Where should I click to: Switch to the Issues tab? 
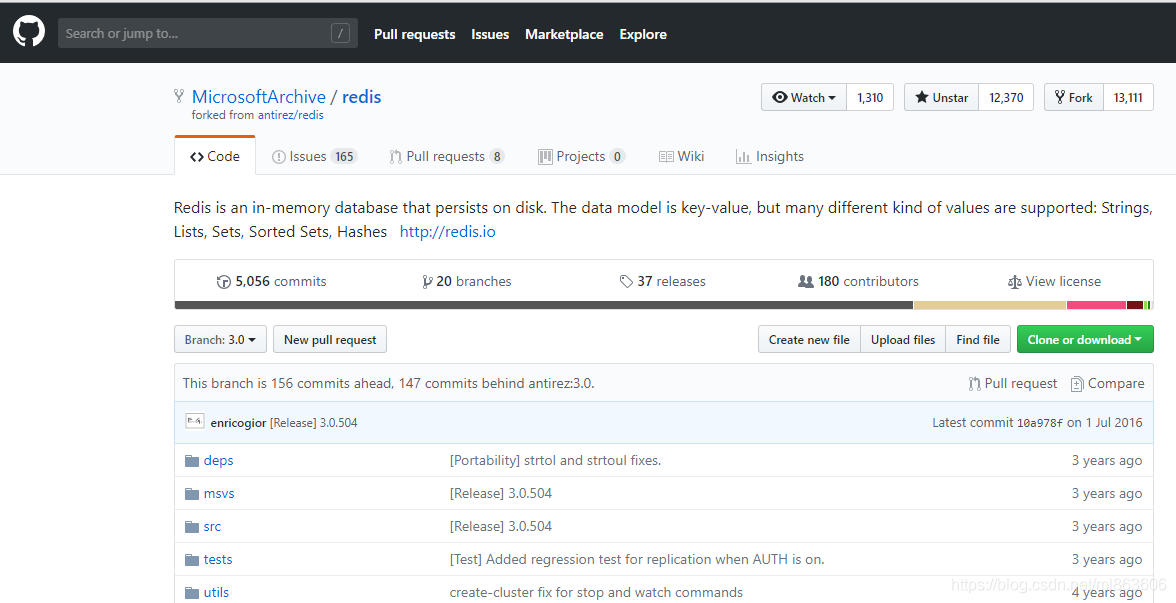pos(313,157)
